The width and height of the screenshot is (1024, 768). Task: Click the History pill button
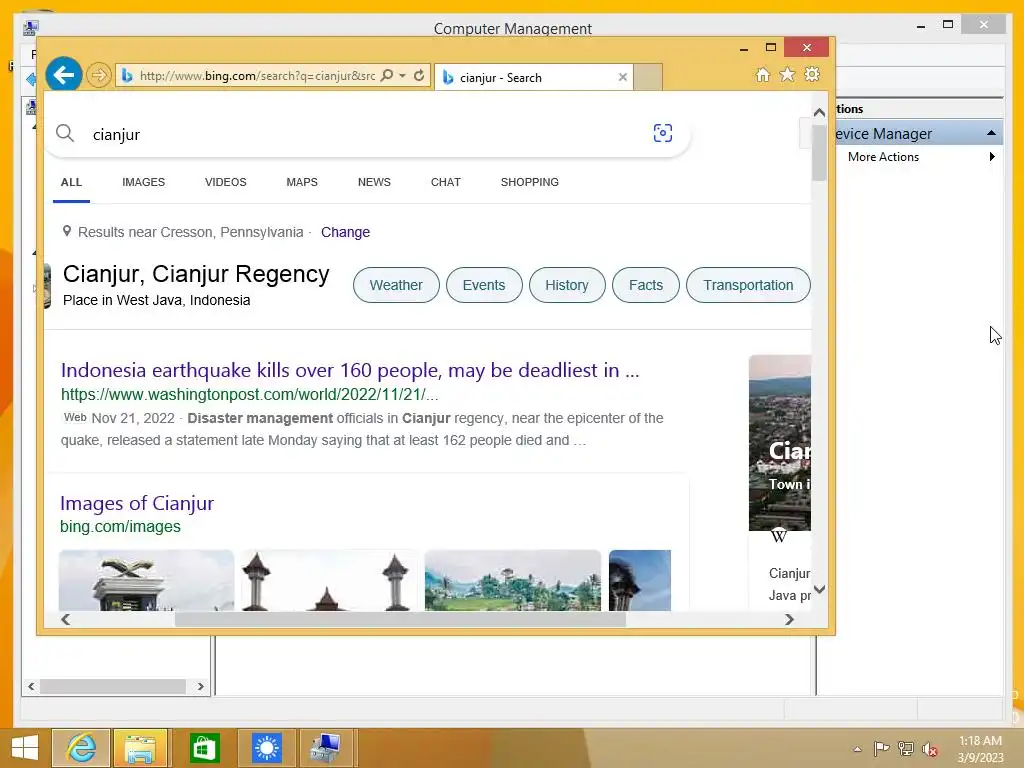[x=567, y=285]
